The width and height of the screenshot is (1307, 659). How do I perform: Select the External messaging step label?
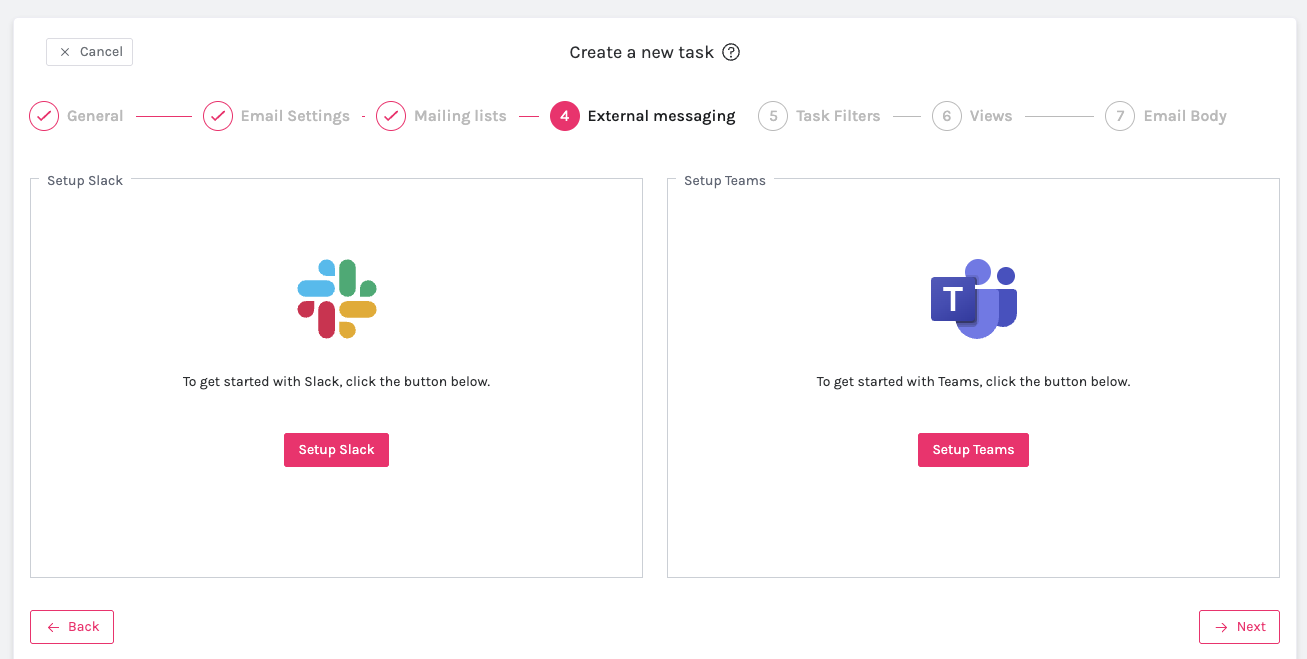click(x=661, y=116)
